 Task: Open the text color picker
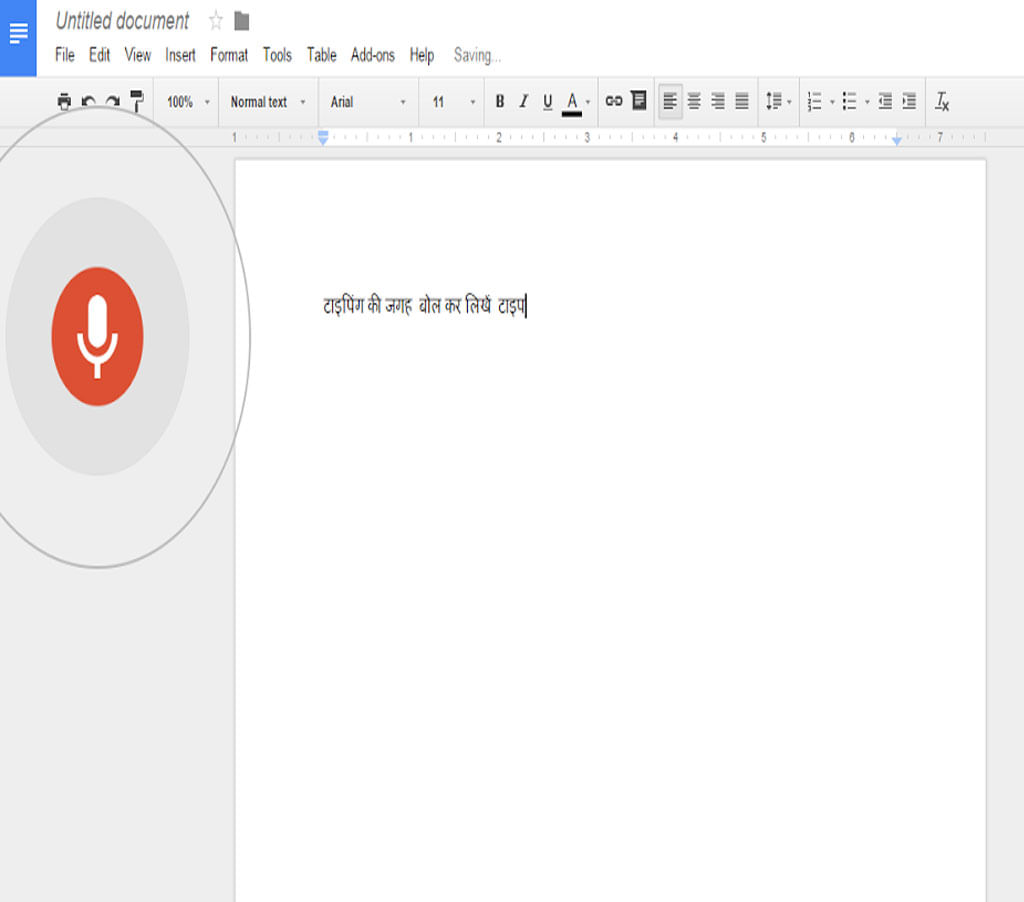(574, 101)
